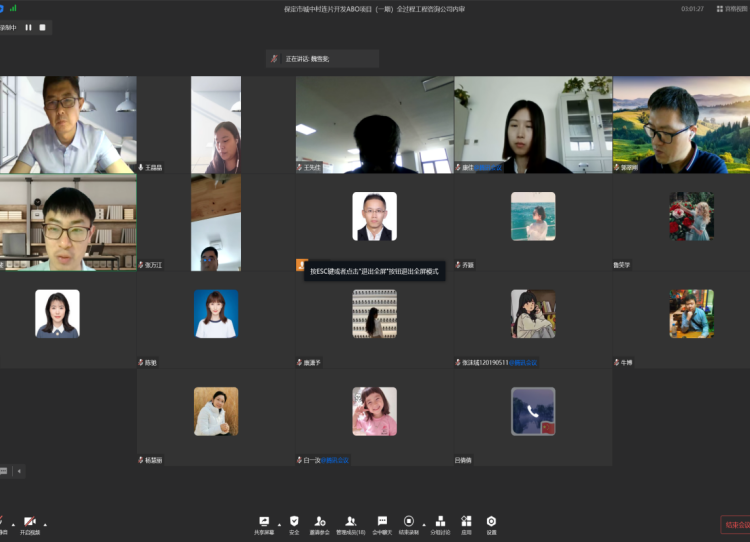Pause the recording at top left
Viewport: 750px width, 542px height.
[28, 27]
